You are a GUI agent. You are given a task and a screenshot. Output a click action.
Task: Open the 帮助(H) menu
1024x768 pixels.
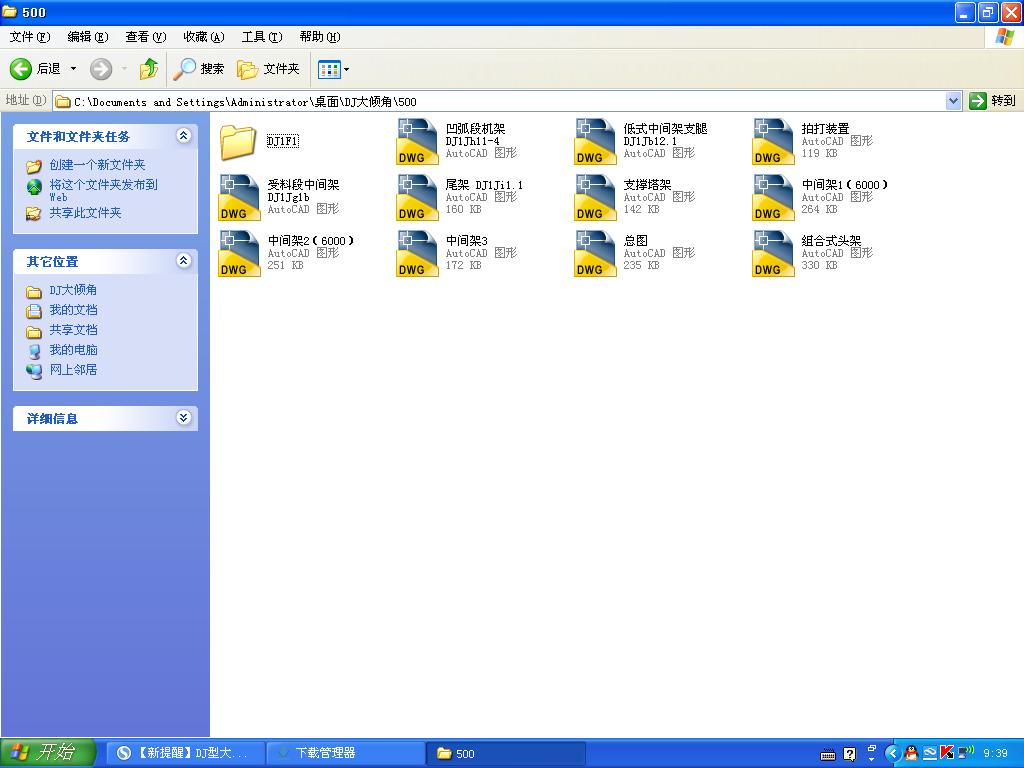tap(320, 37)
